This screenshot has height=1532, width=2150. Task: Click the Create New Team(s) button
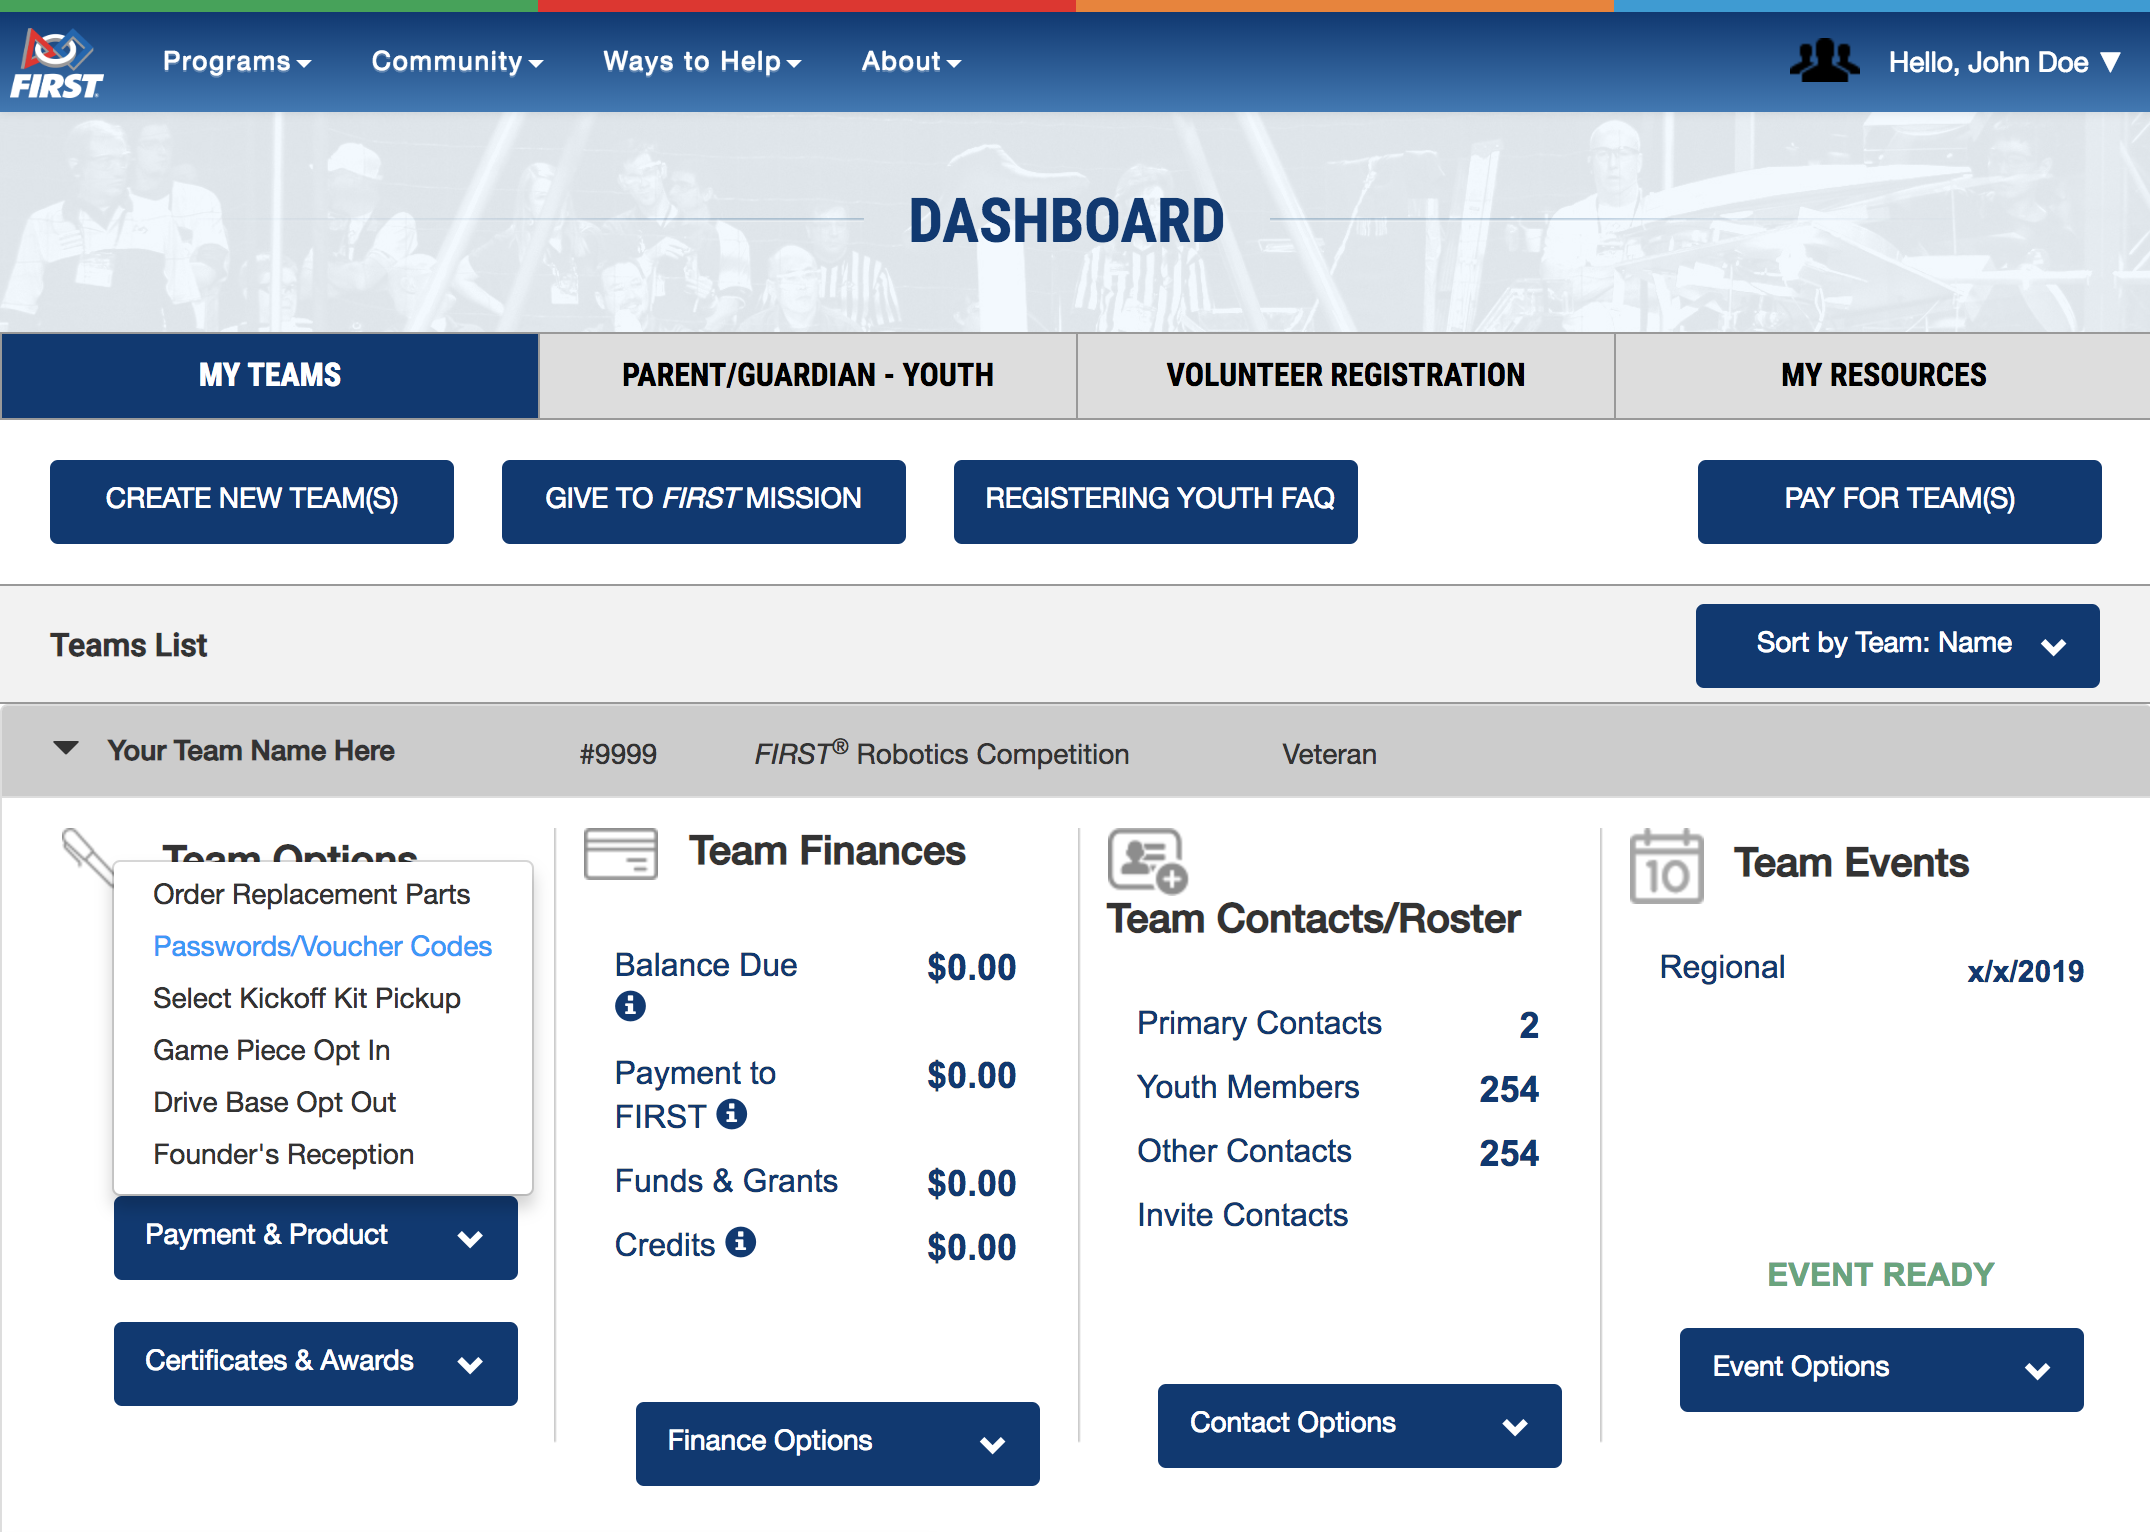[252, 500]
